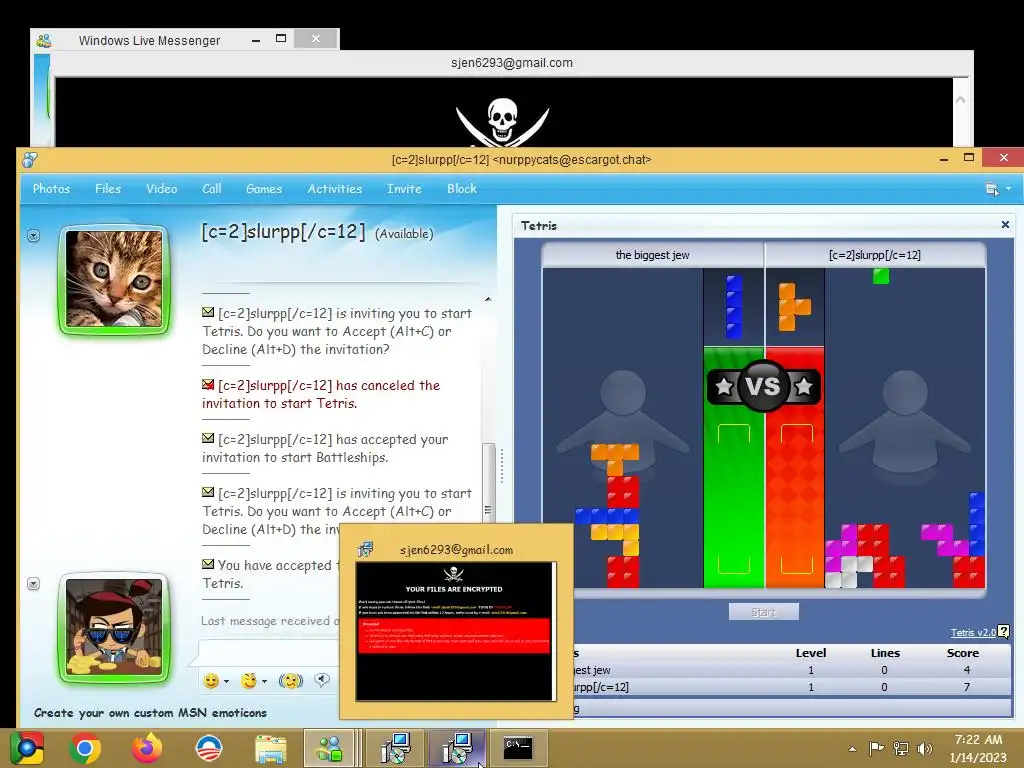Click envelope icon beside 'You have accepted'
The image size is (1024, 768).
[208, 564]
